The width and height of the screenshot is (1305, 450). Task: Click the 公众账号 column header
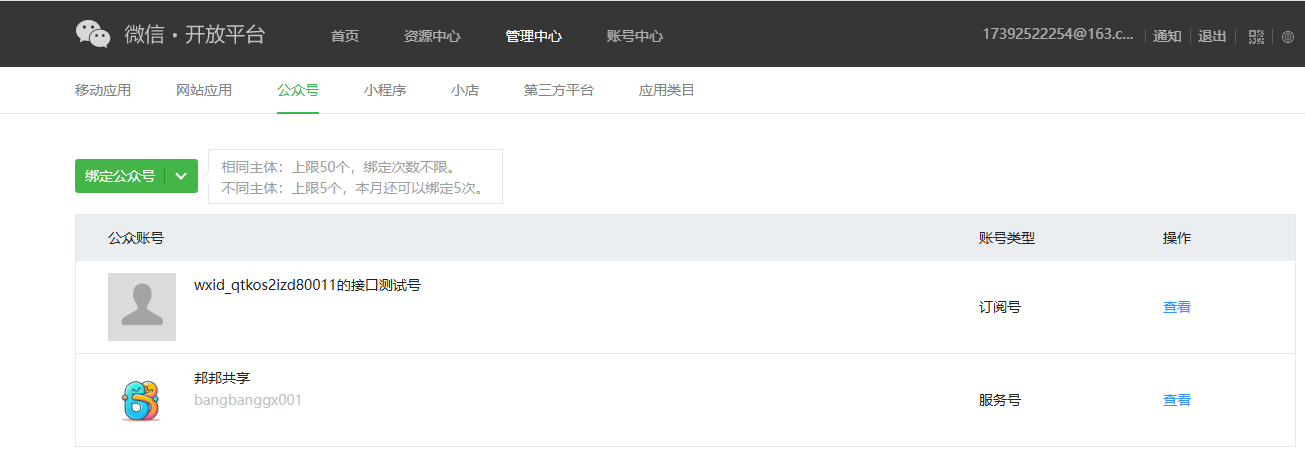click(x=136, y=238)
